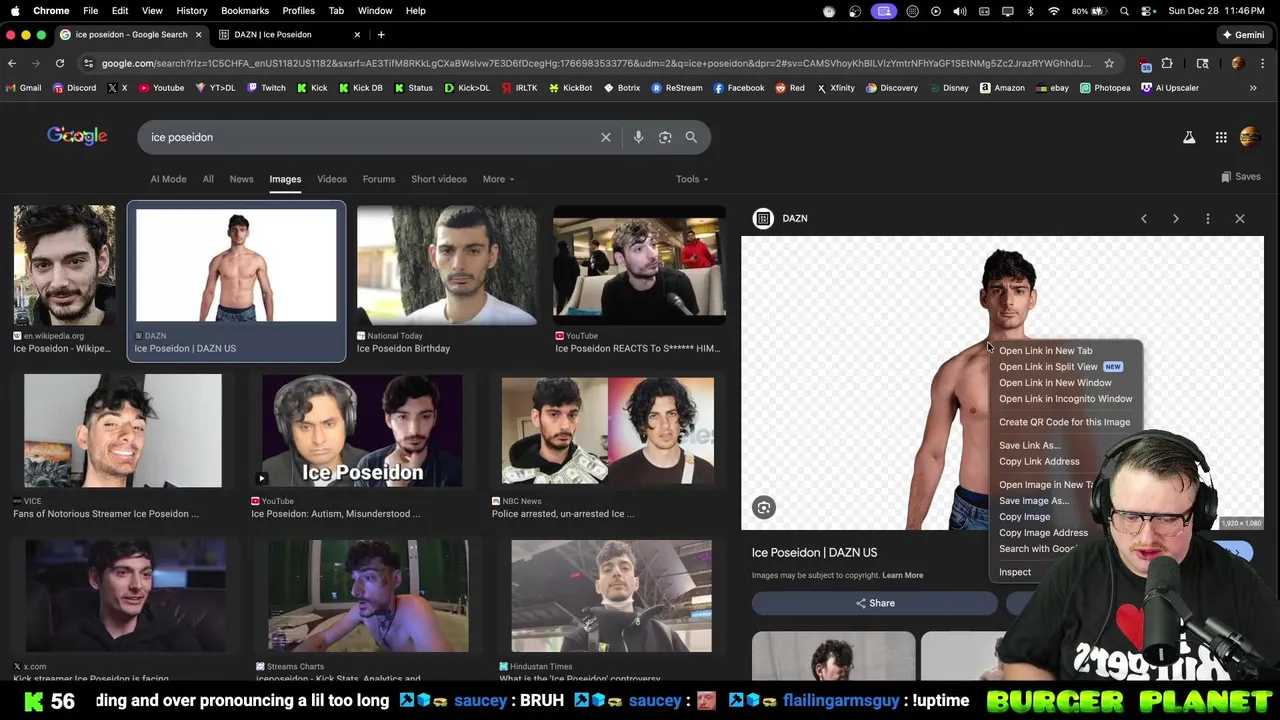Open the Facebook bookmark
This screenshot has width=1280, height=720.
[738, 88]
